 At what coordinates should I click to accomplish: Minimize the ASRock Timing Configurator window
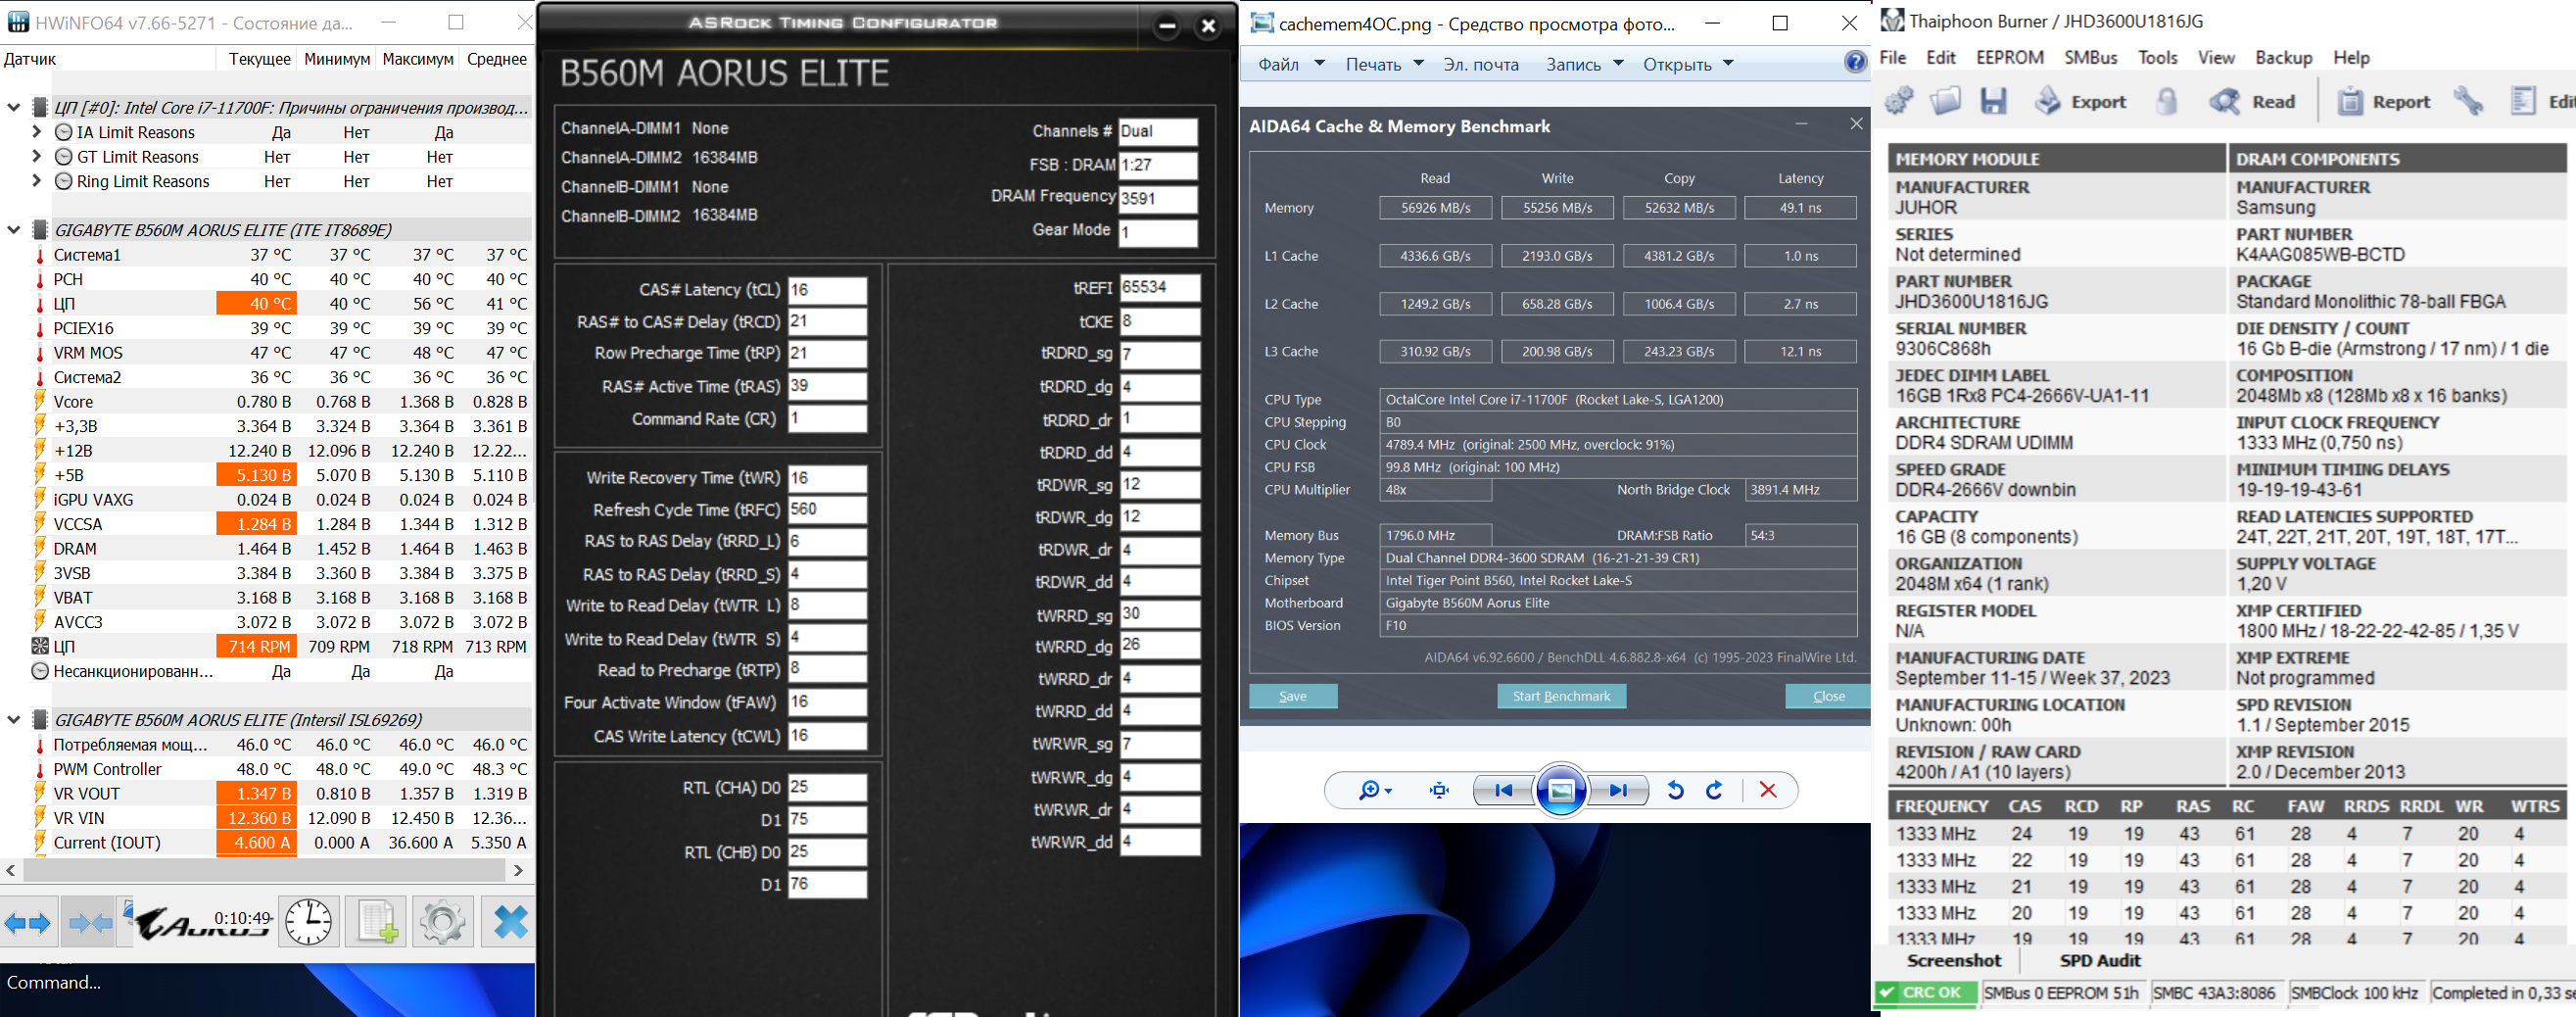point(1167,26)
